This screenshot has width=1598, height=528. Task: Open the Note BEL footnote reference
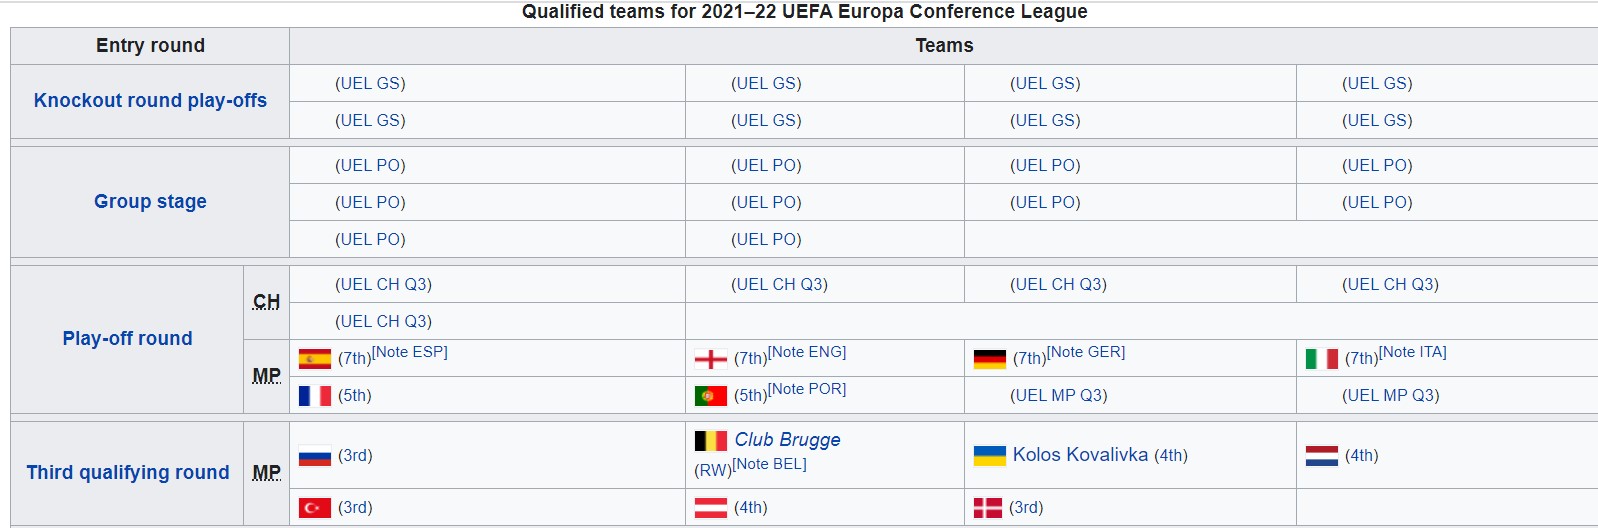tap(769, 464)
